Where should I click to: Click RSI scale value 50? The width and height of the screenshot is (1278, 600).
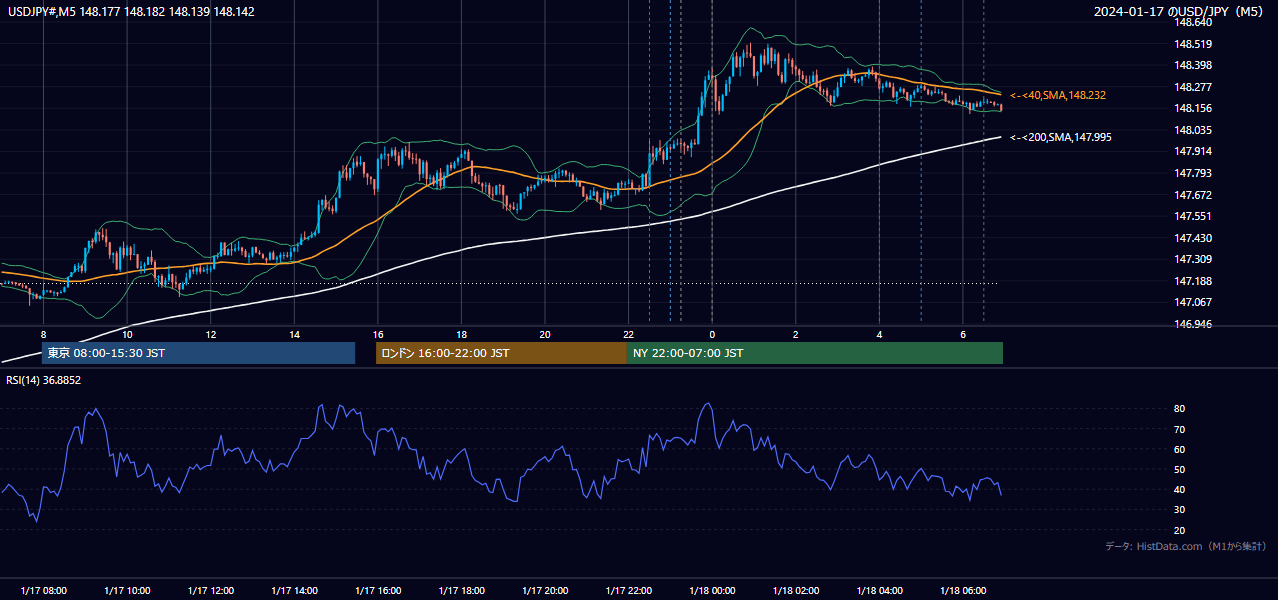(1179, 469)
